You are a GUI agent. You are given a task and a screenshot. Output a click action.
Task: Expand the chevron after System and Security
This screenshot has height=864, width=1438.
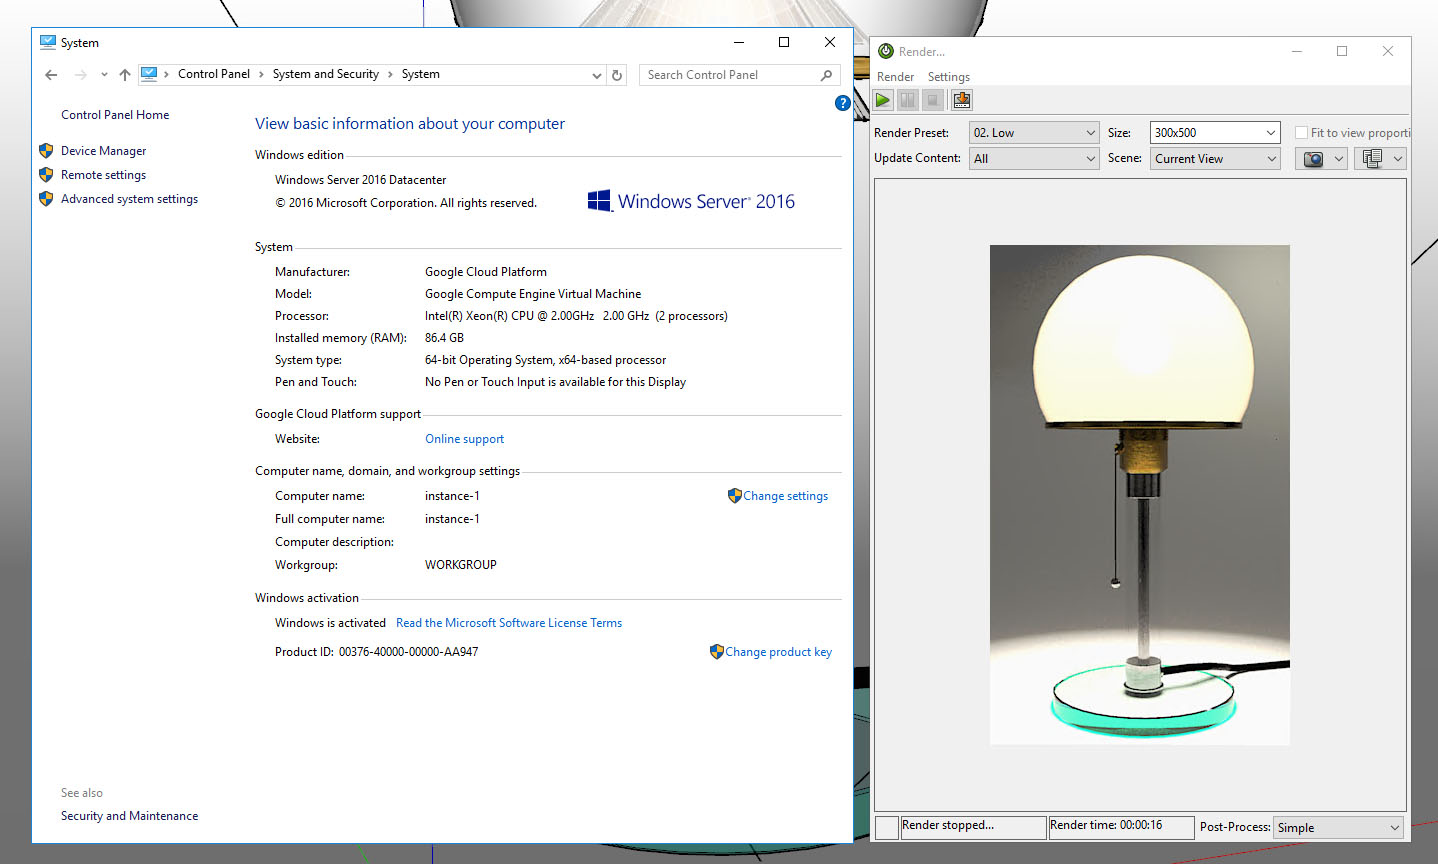point(390,74)
